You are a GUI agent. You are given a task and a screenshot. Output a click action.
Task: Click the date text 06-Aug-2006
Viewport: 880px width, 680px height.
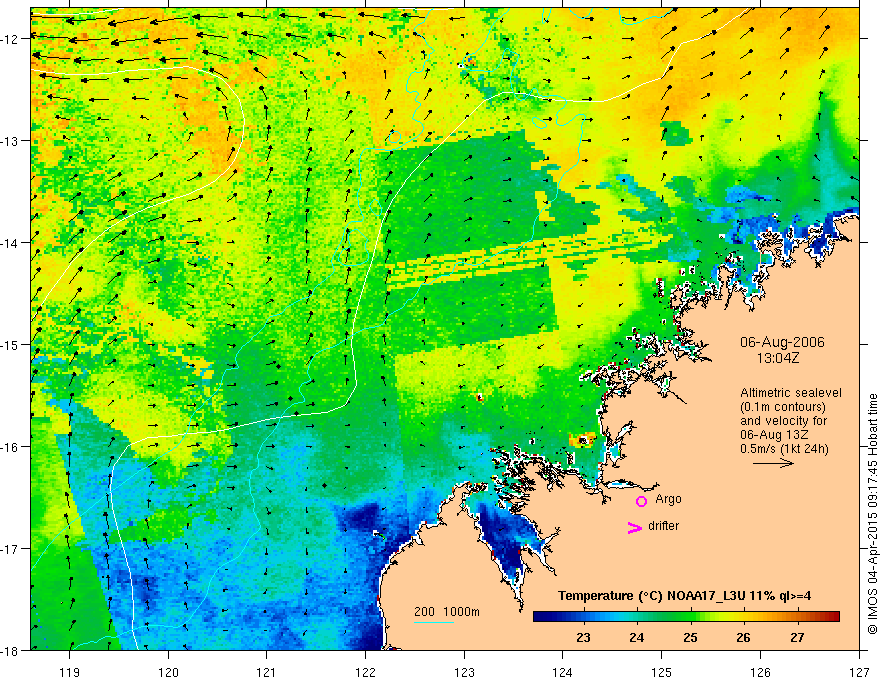click(x=782, y=342)
